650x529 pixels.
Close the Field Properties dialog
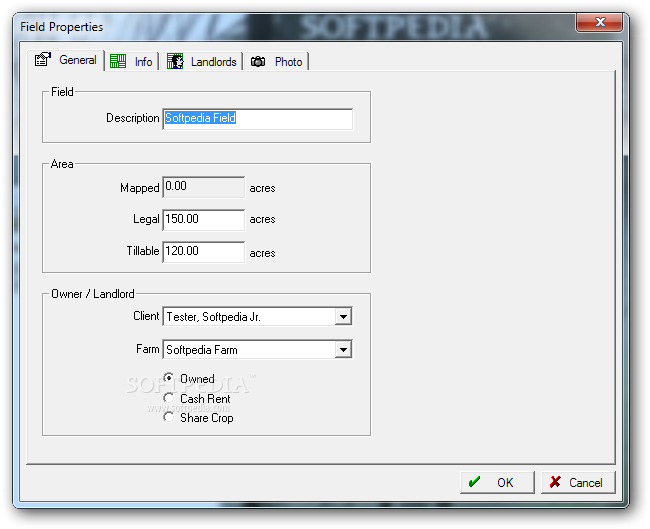point(599,22)
